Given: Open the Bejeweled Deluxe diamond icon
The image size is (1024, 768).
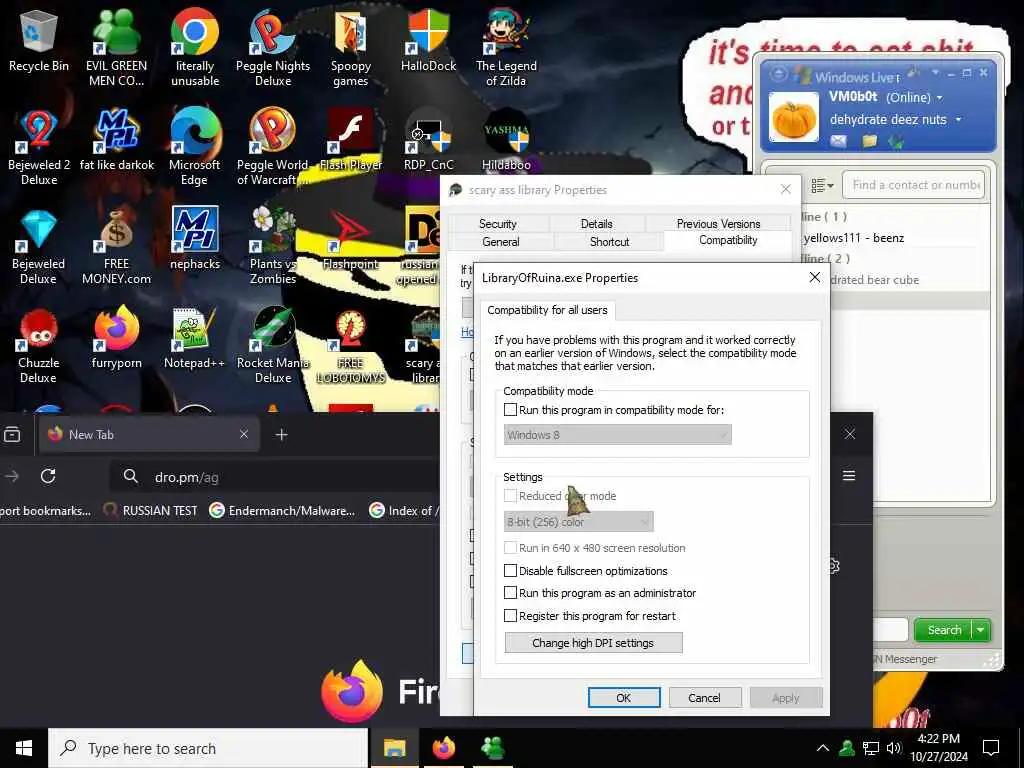Looking at the screenshot, I should [39, 246].
